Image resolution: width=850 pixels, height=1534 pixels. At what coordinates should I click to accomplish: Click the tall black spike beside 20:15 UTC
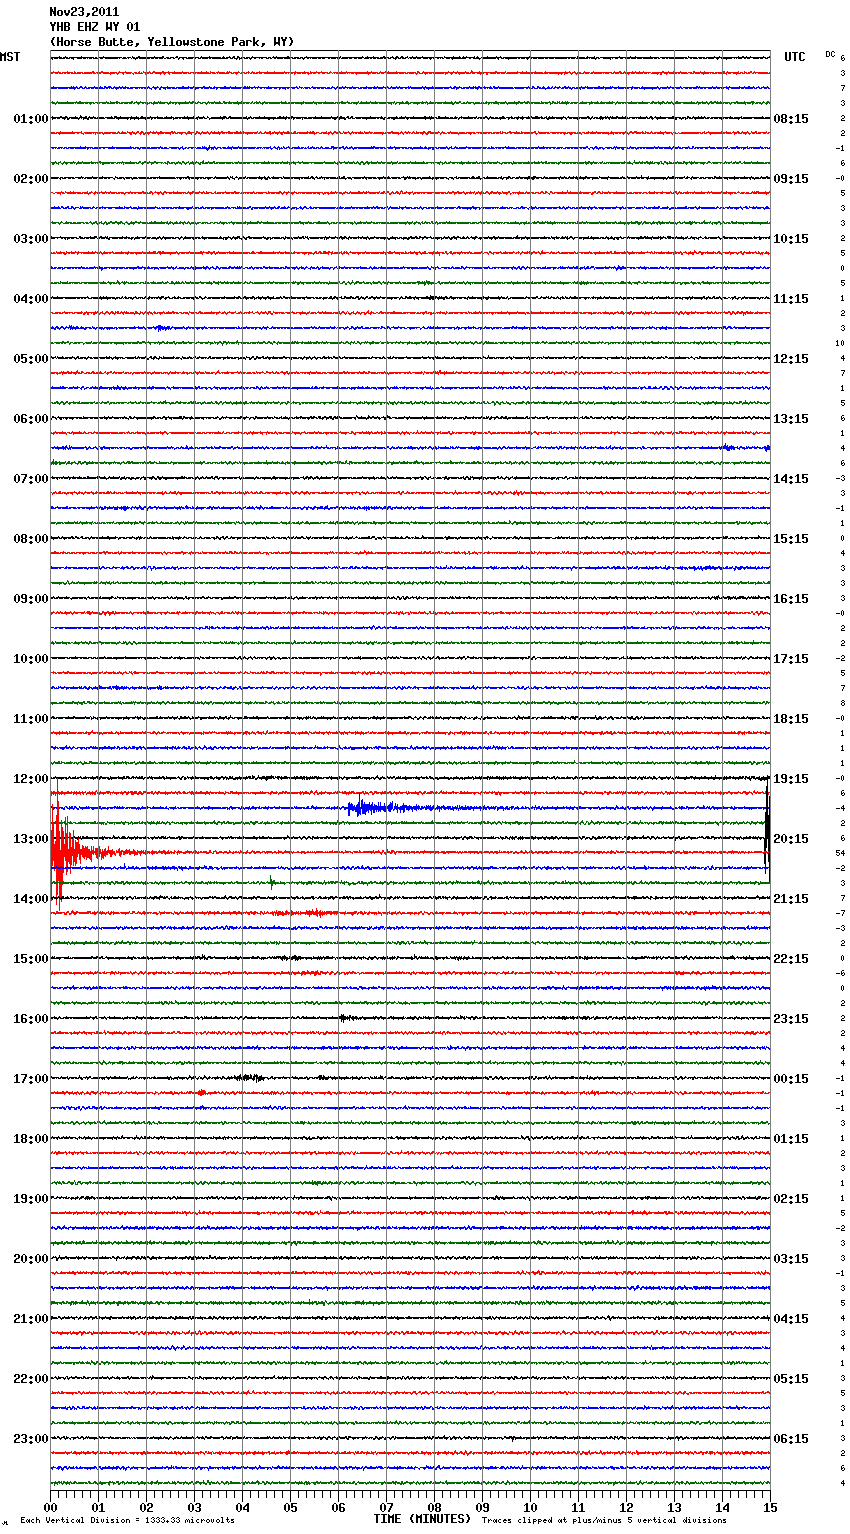coord(767,830)
